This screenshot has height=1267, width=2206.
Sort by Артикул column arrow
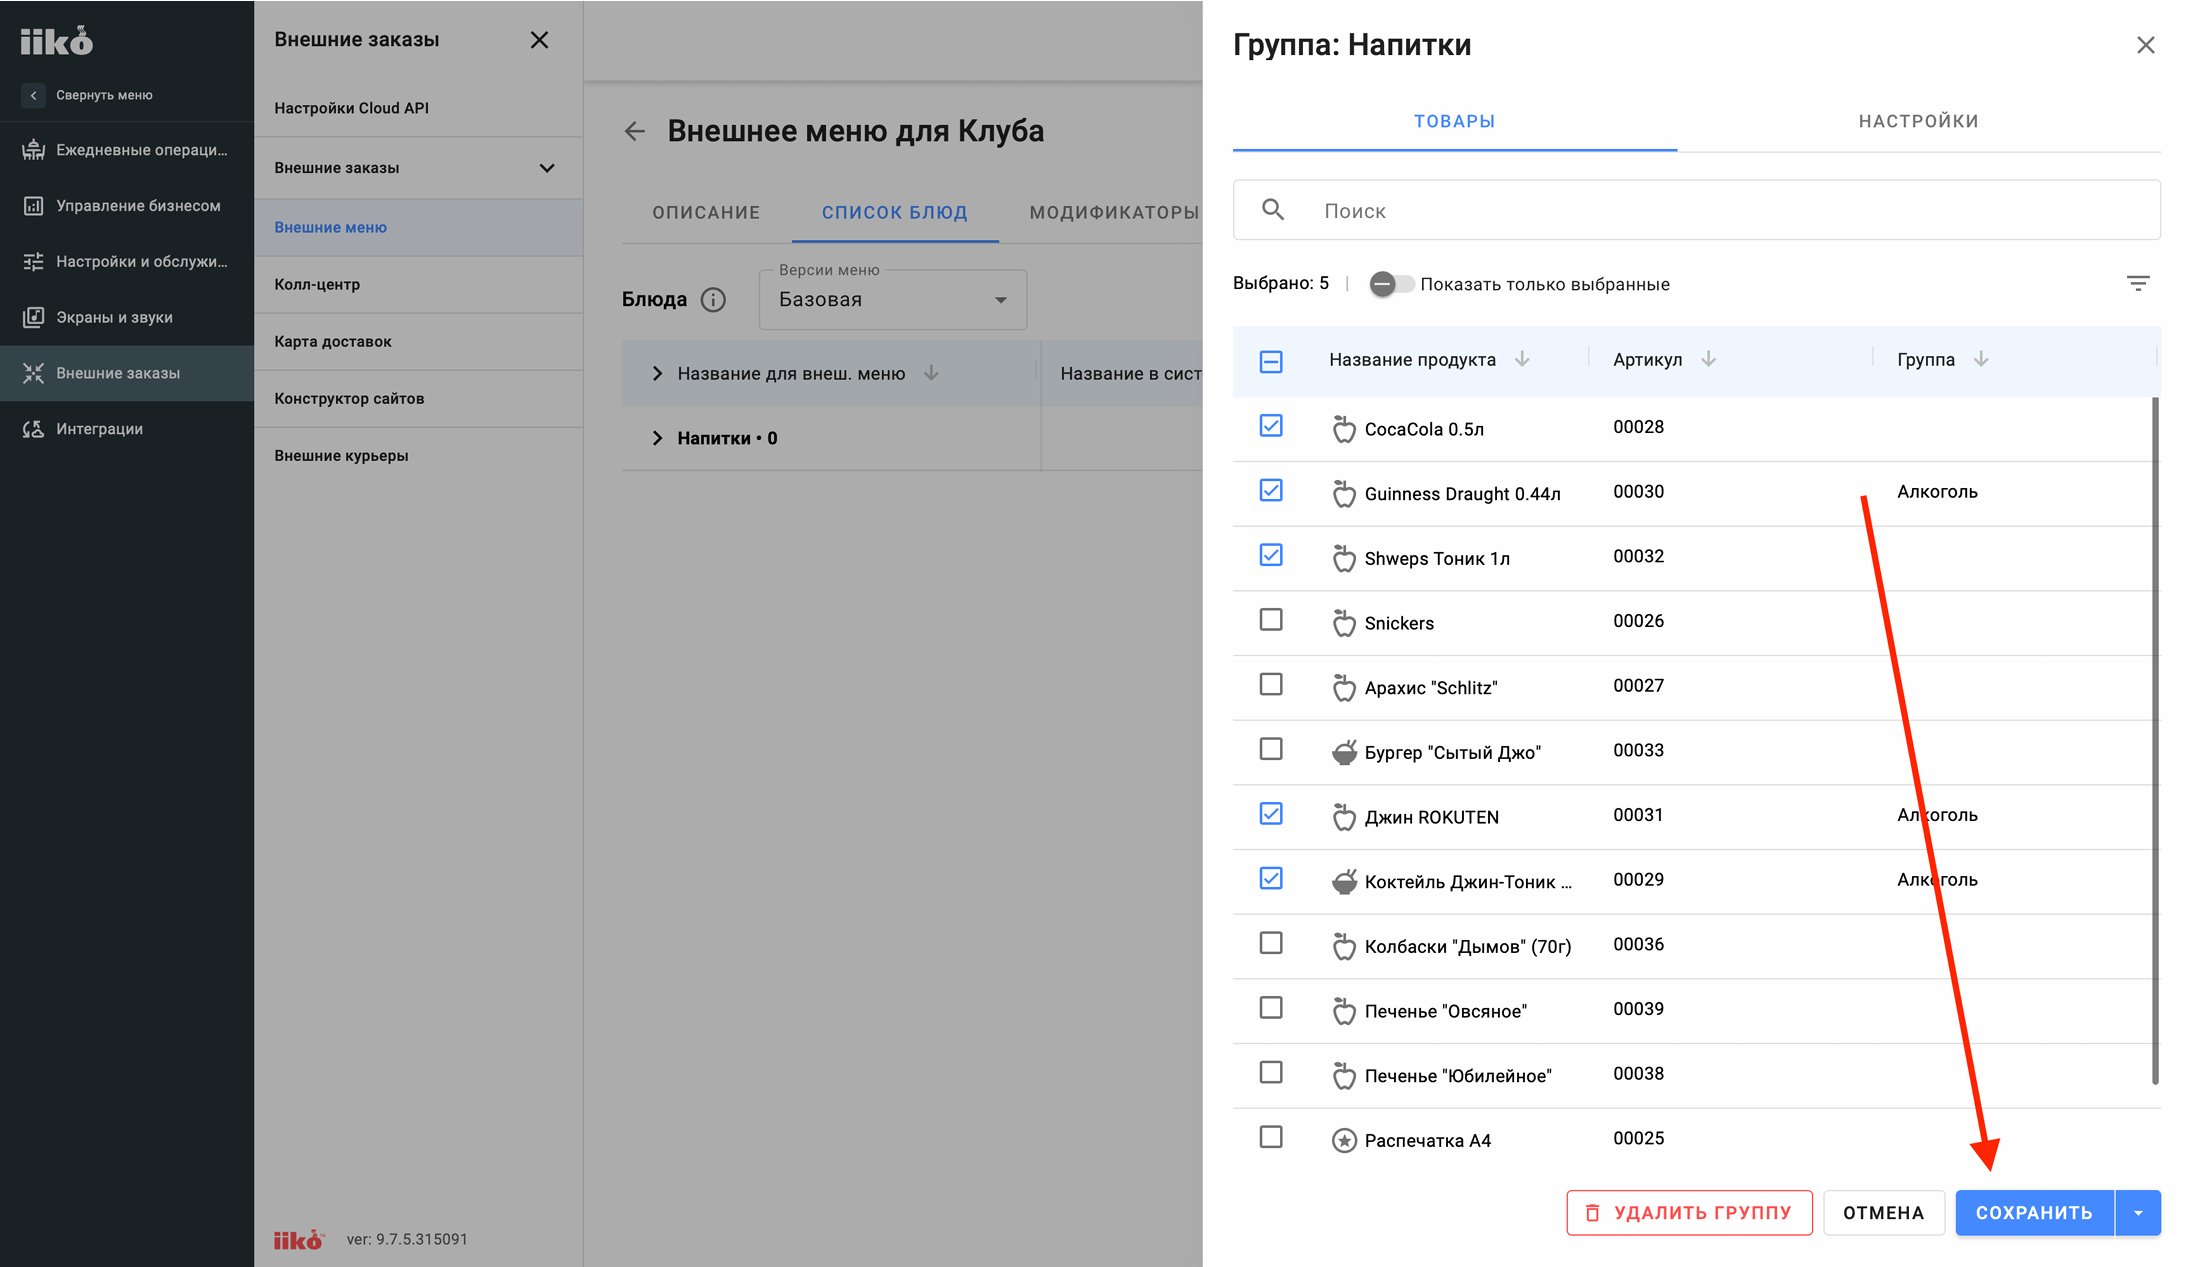pyautogui.click(x=1708, y=359)
